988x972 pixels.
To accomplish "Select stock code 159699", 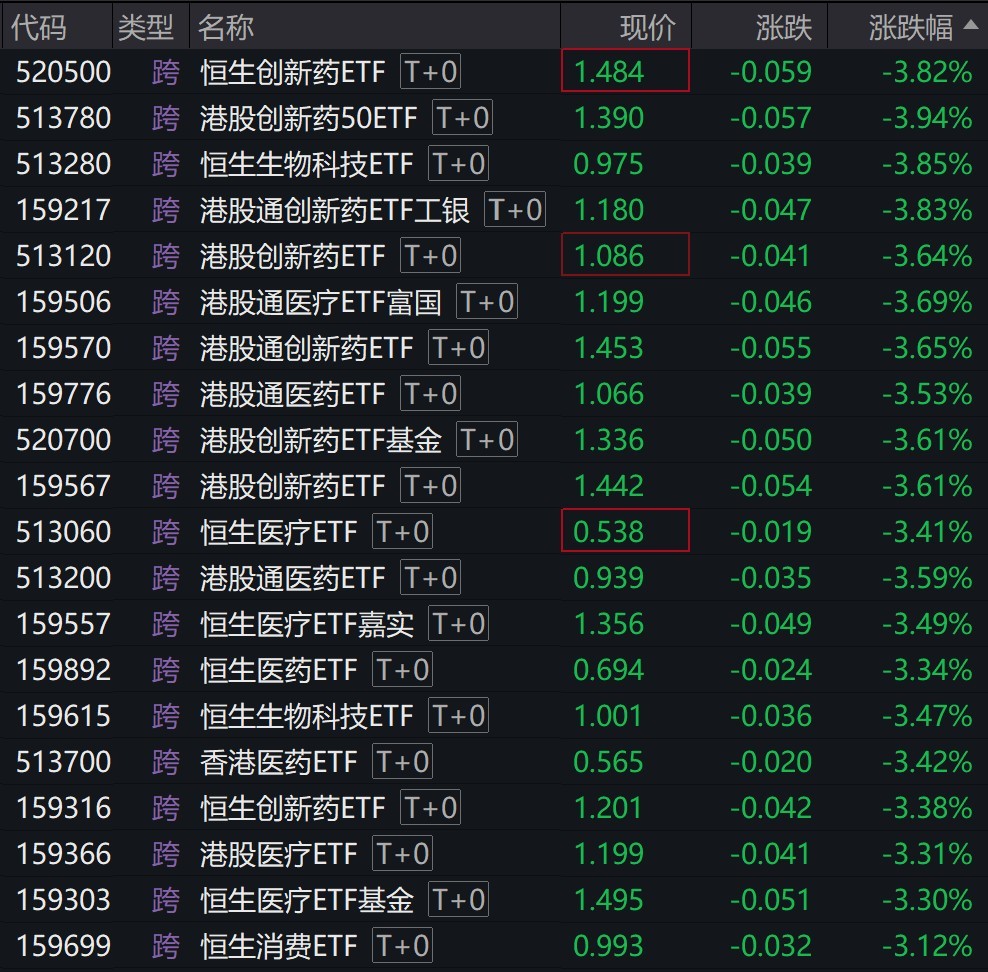I will (x=64, y=946).
